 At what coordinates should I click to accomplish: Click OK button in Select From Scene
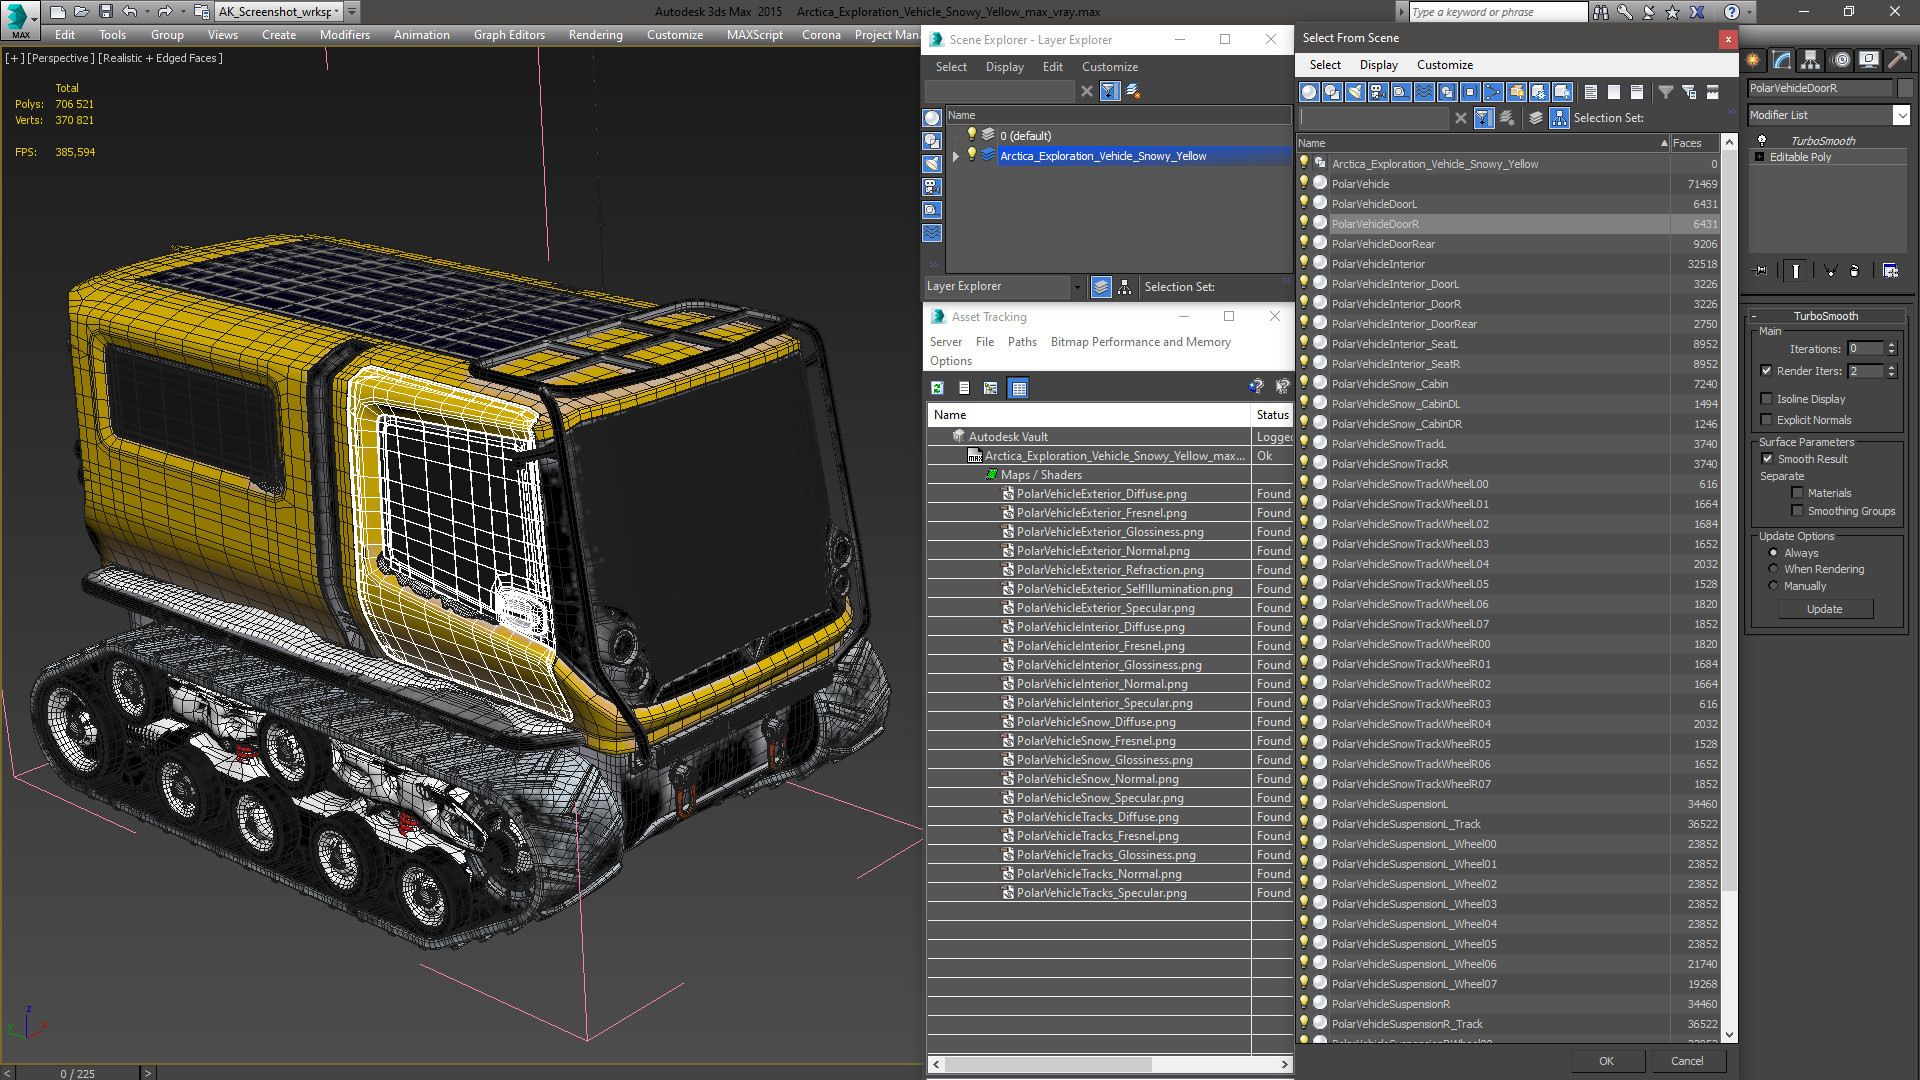(1606, 1061)
